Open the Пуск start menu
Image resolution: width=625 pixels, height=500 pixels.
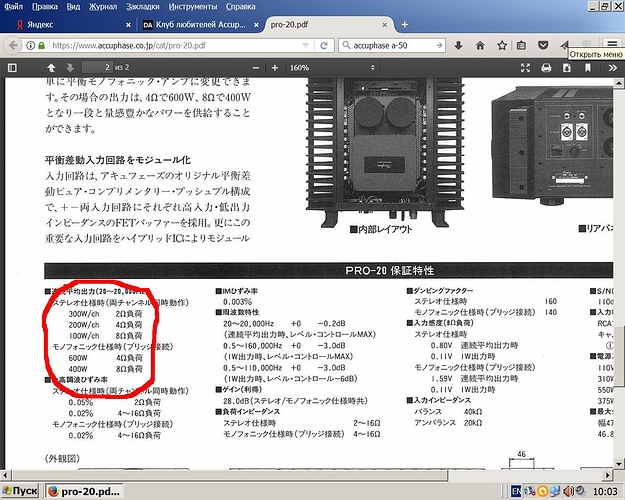pos(20,490)
